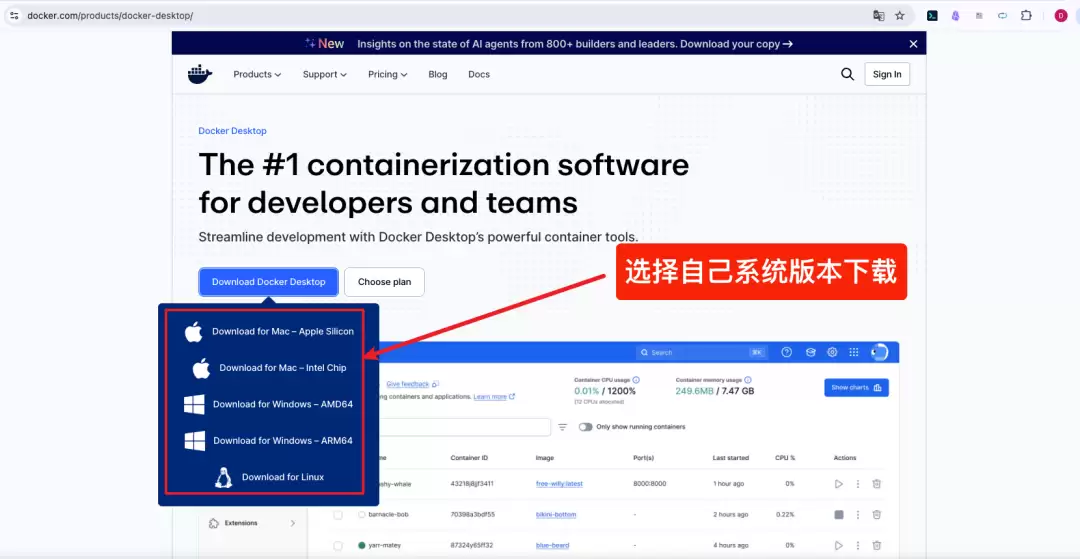
Task: Click the Docker whale logo
Action: tap(200, 74)
